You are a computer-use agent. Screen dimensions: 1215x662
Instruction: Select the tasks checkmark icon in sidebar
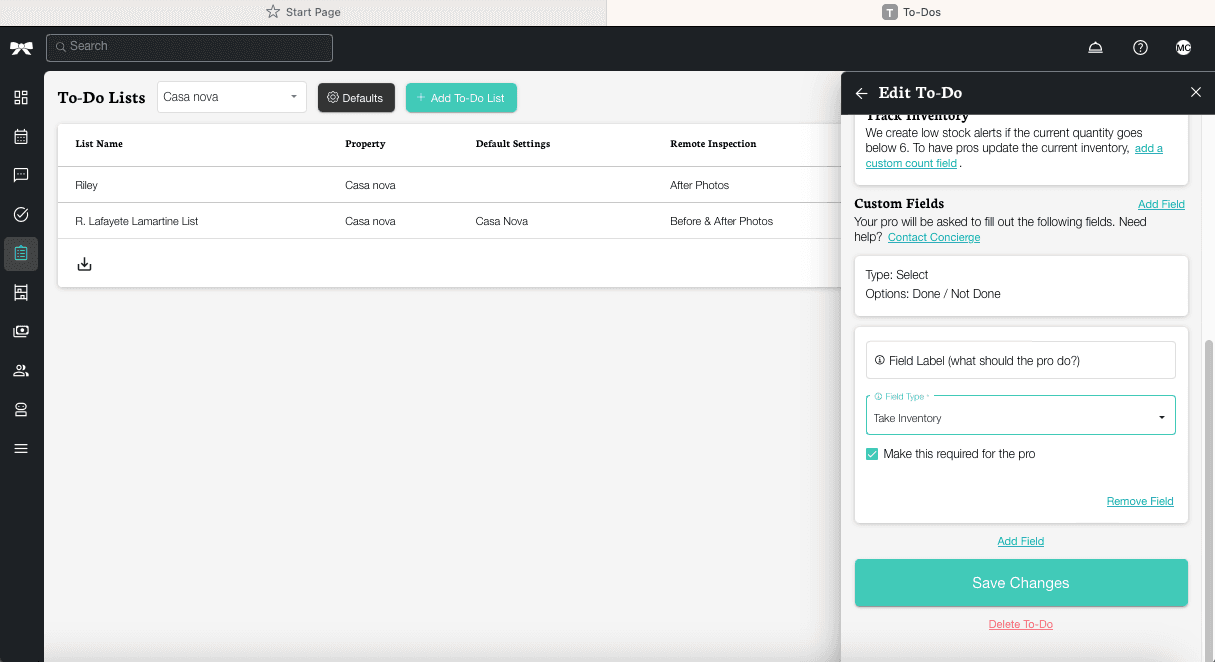[x=21, y=214]
